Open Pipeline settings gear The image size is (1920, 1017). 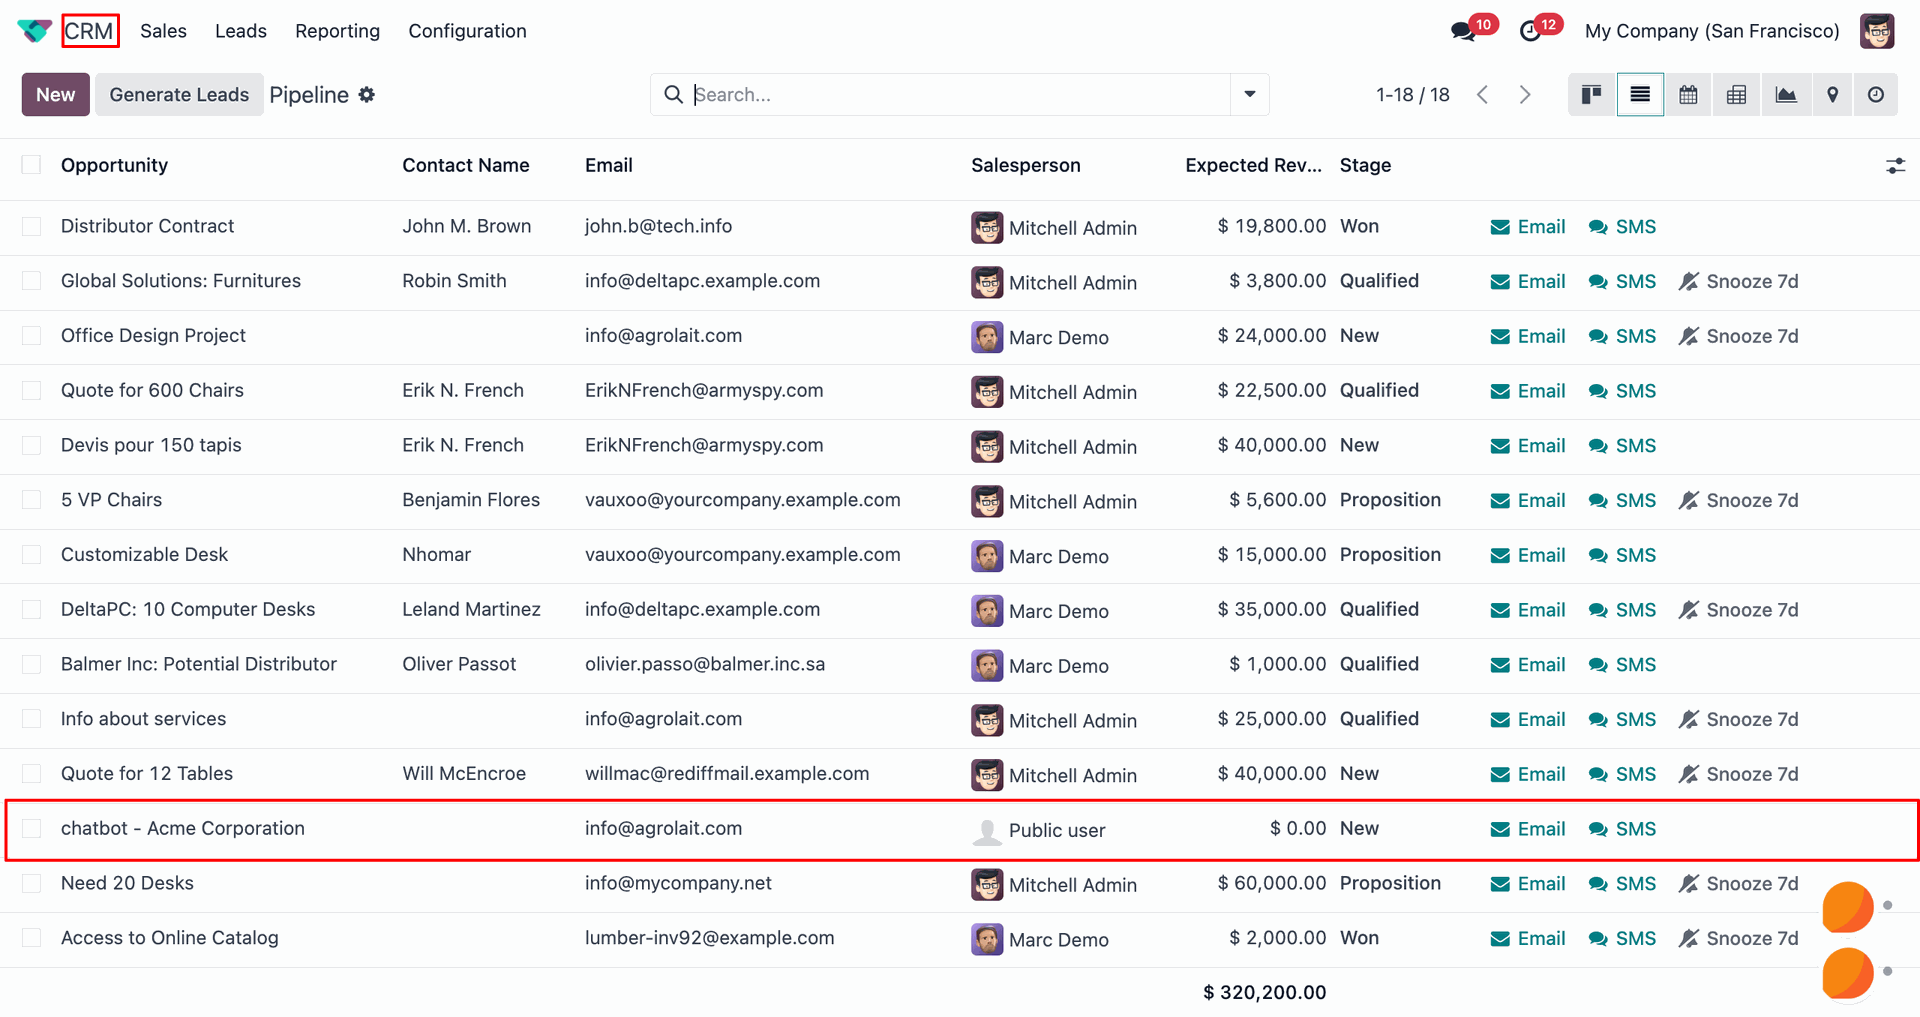367,95
